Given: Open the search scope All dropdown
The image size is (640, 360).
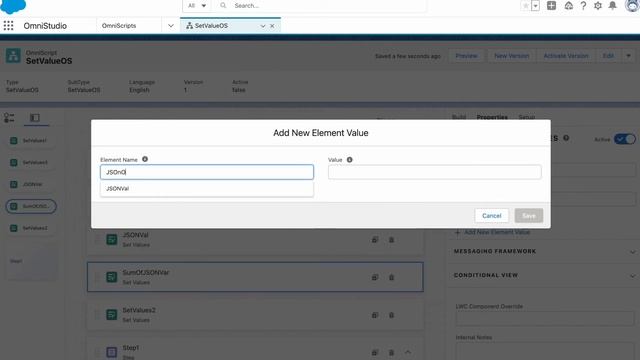Looking at the screenshot, I should [x=197, y=6].
